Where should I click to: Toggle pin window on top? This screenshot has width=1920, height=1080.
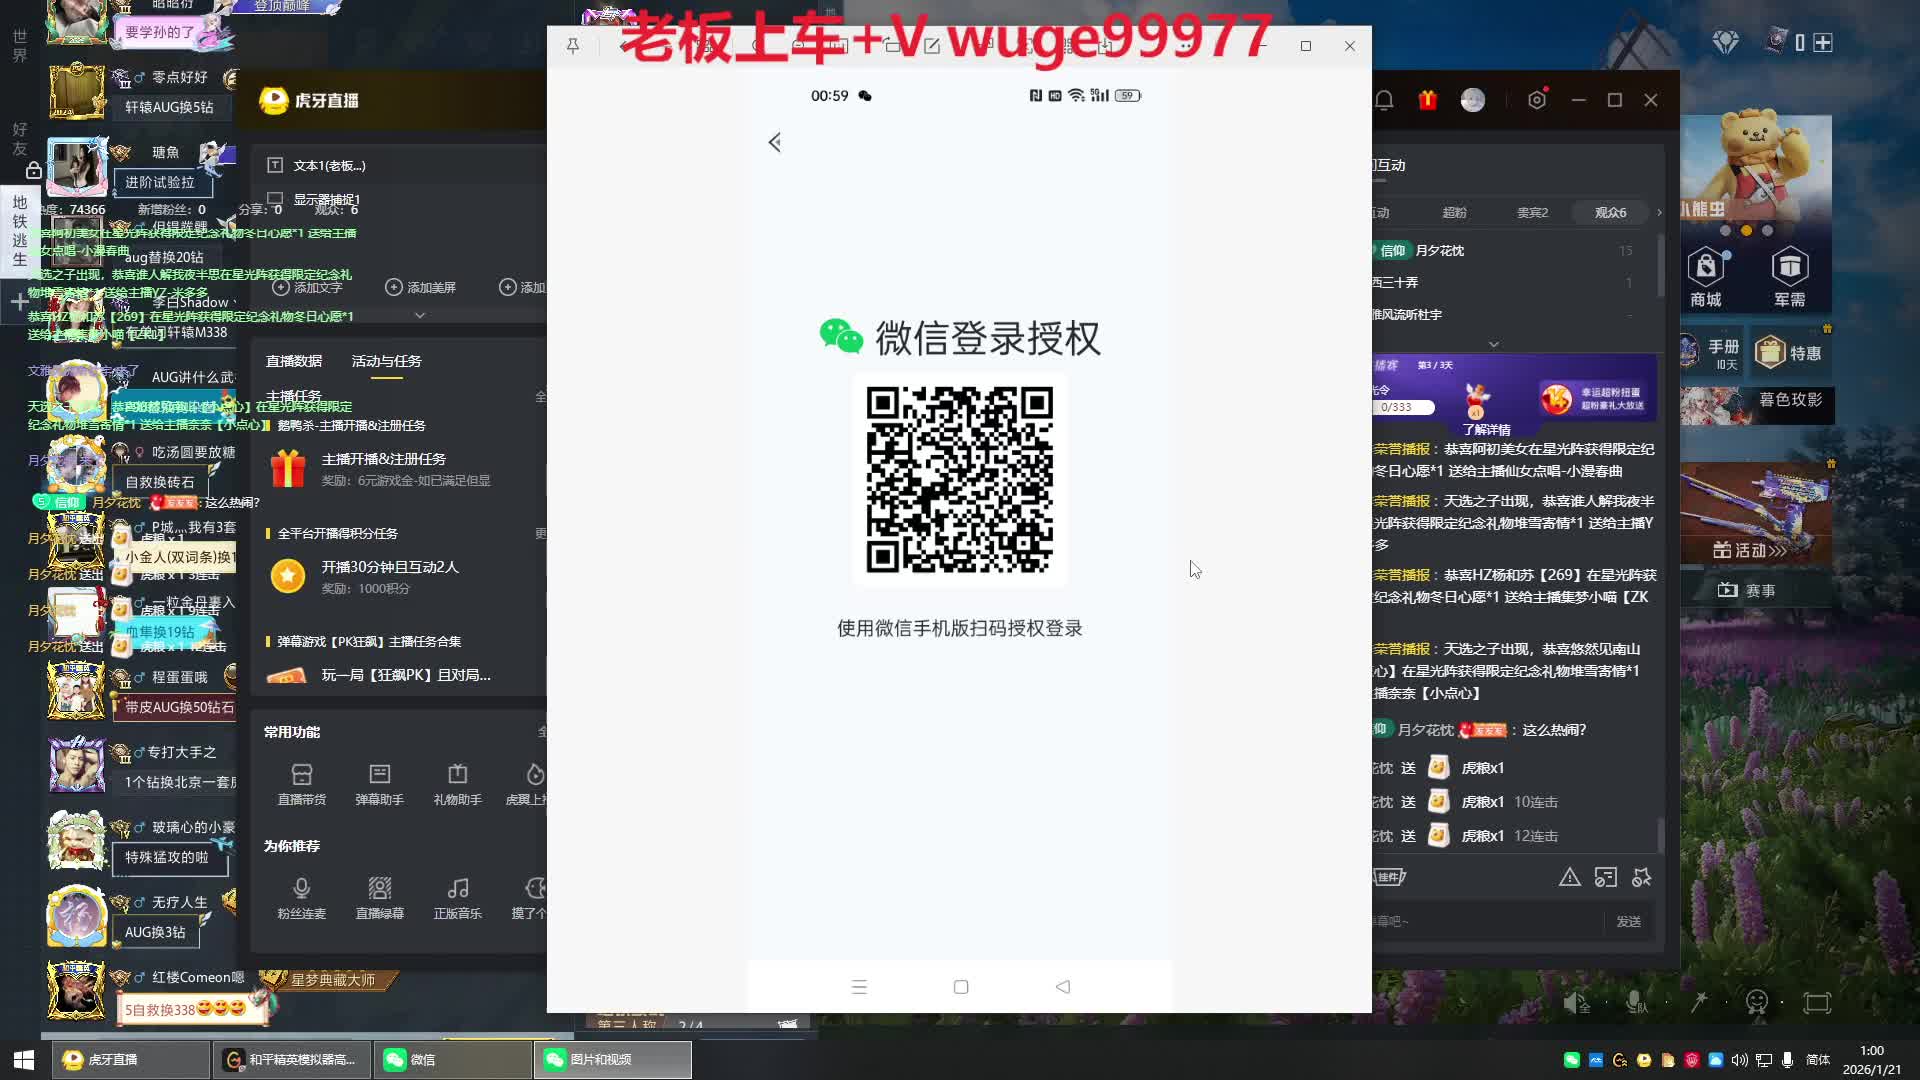click(573, 46)
